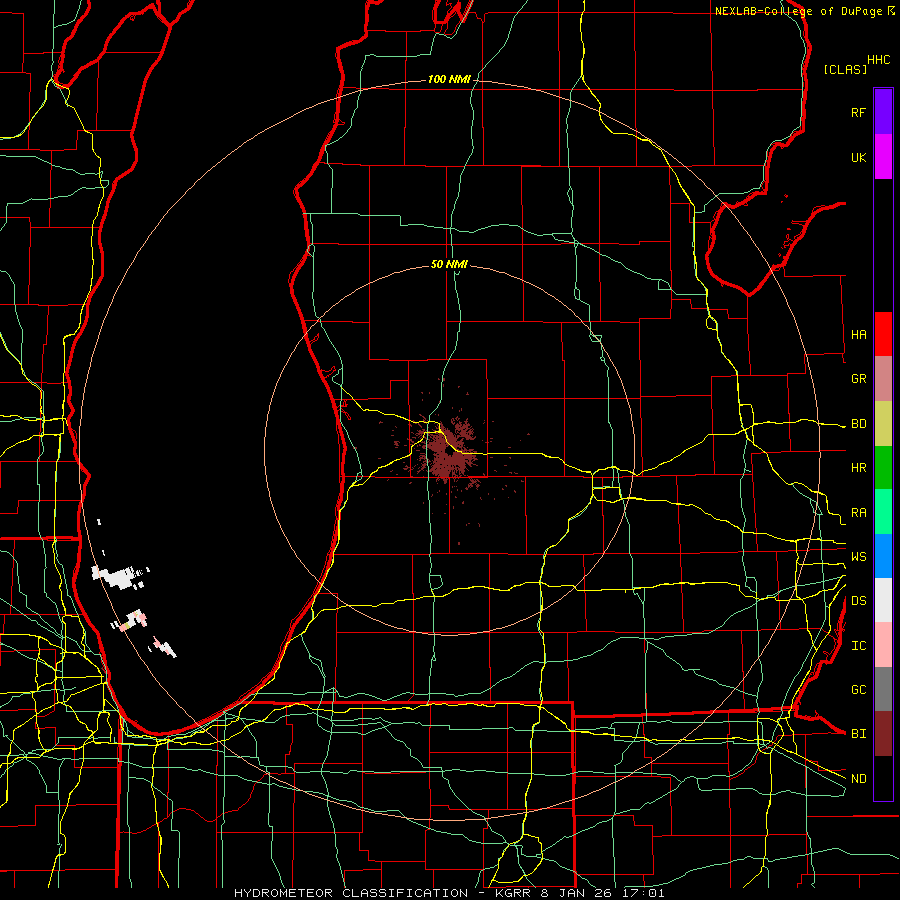Click the large white dry snow echo over the lake
The width and height of the screenshot is (900, 900).
click(x=119, y=577)
